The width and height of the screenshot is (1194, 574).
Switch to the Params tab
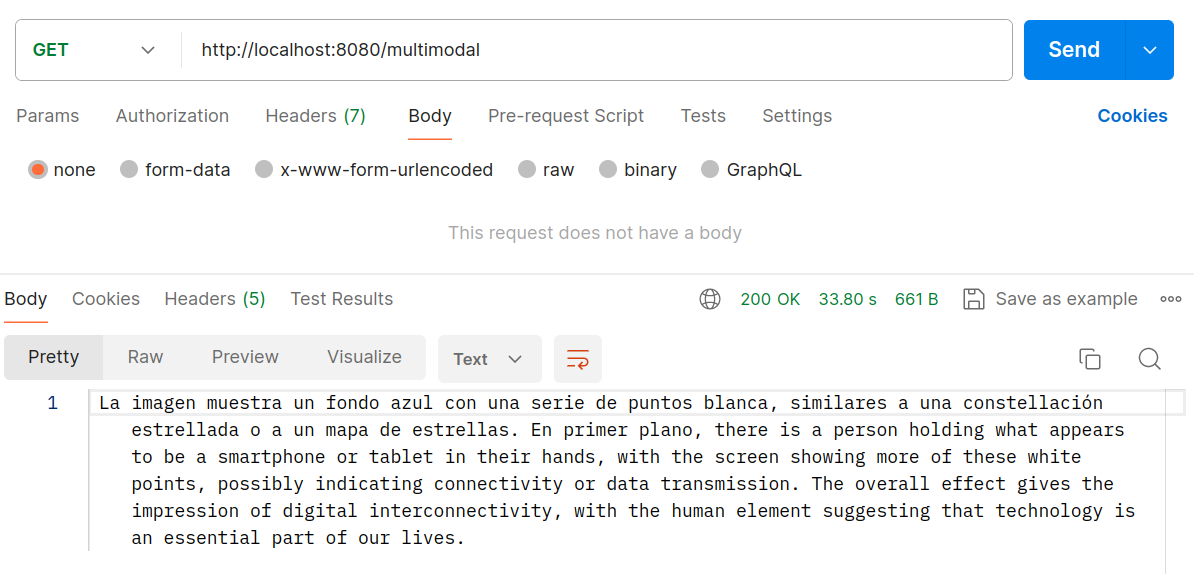(x=48, y=116)
